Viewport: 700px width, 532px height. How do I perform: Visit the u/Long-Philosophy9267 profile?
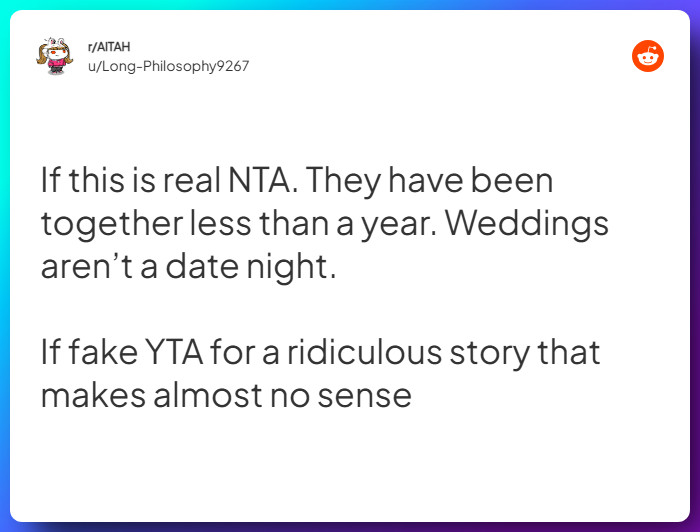(168, 66)
